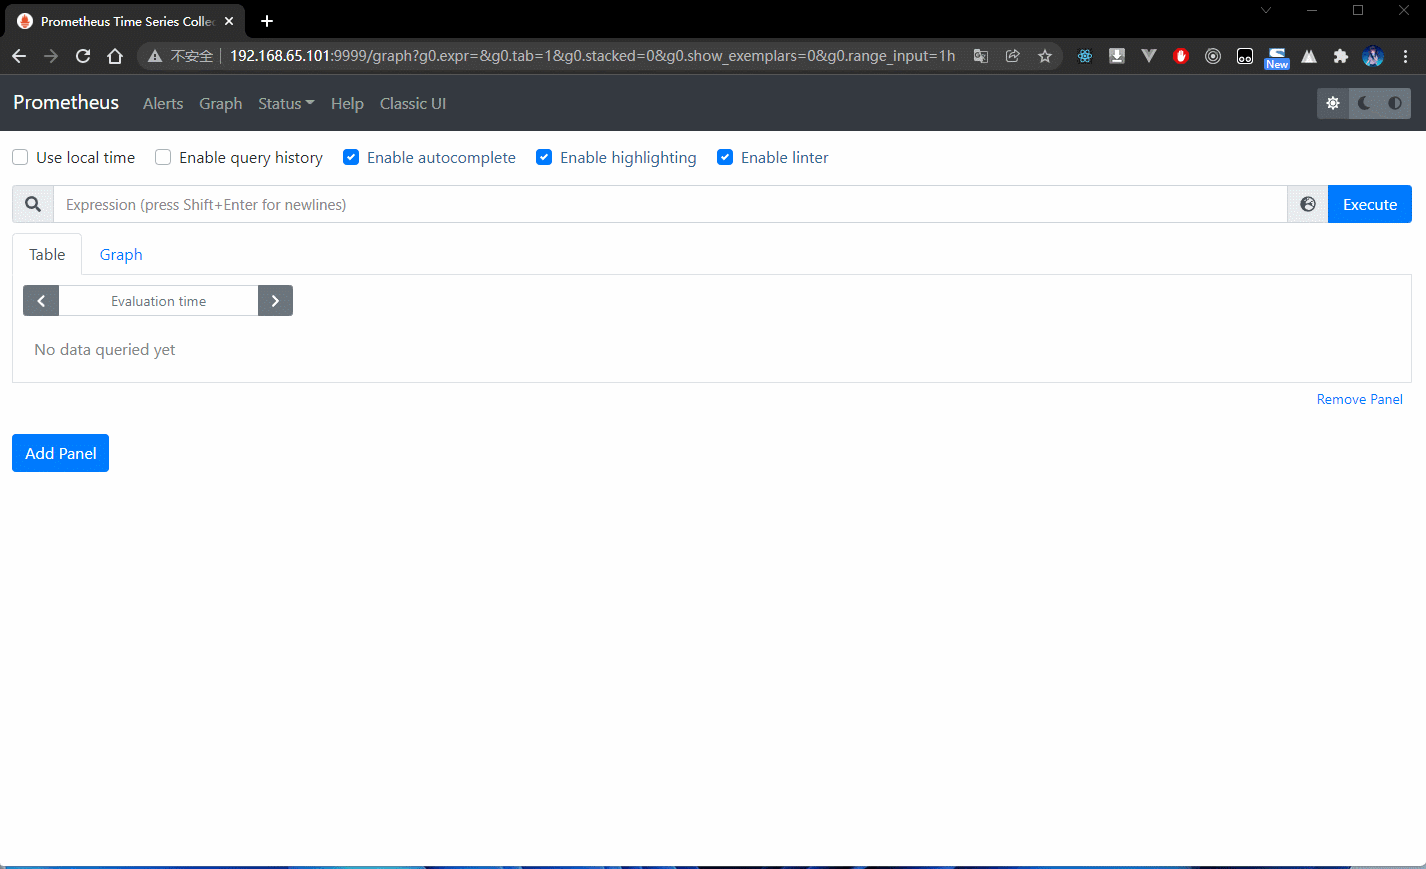Uncheck Enable linter option
This screenshot has width=1426, height=869.
pyautogui.click(x=725, y=157)
